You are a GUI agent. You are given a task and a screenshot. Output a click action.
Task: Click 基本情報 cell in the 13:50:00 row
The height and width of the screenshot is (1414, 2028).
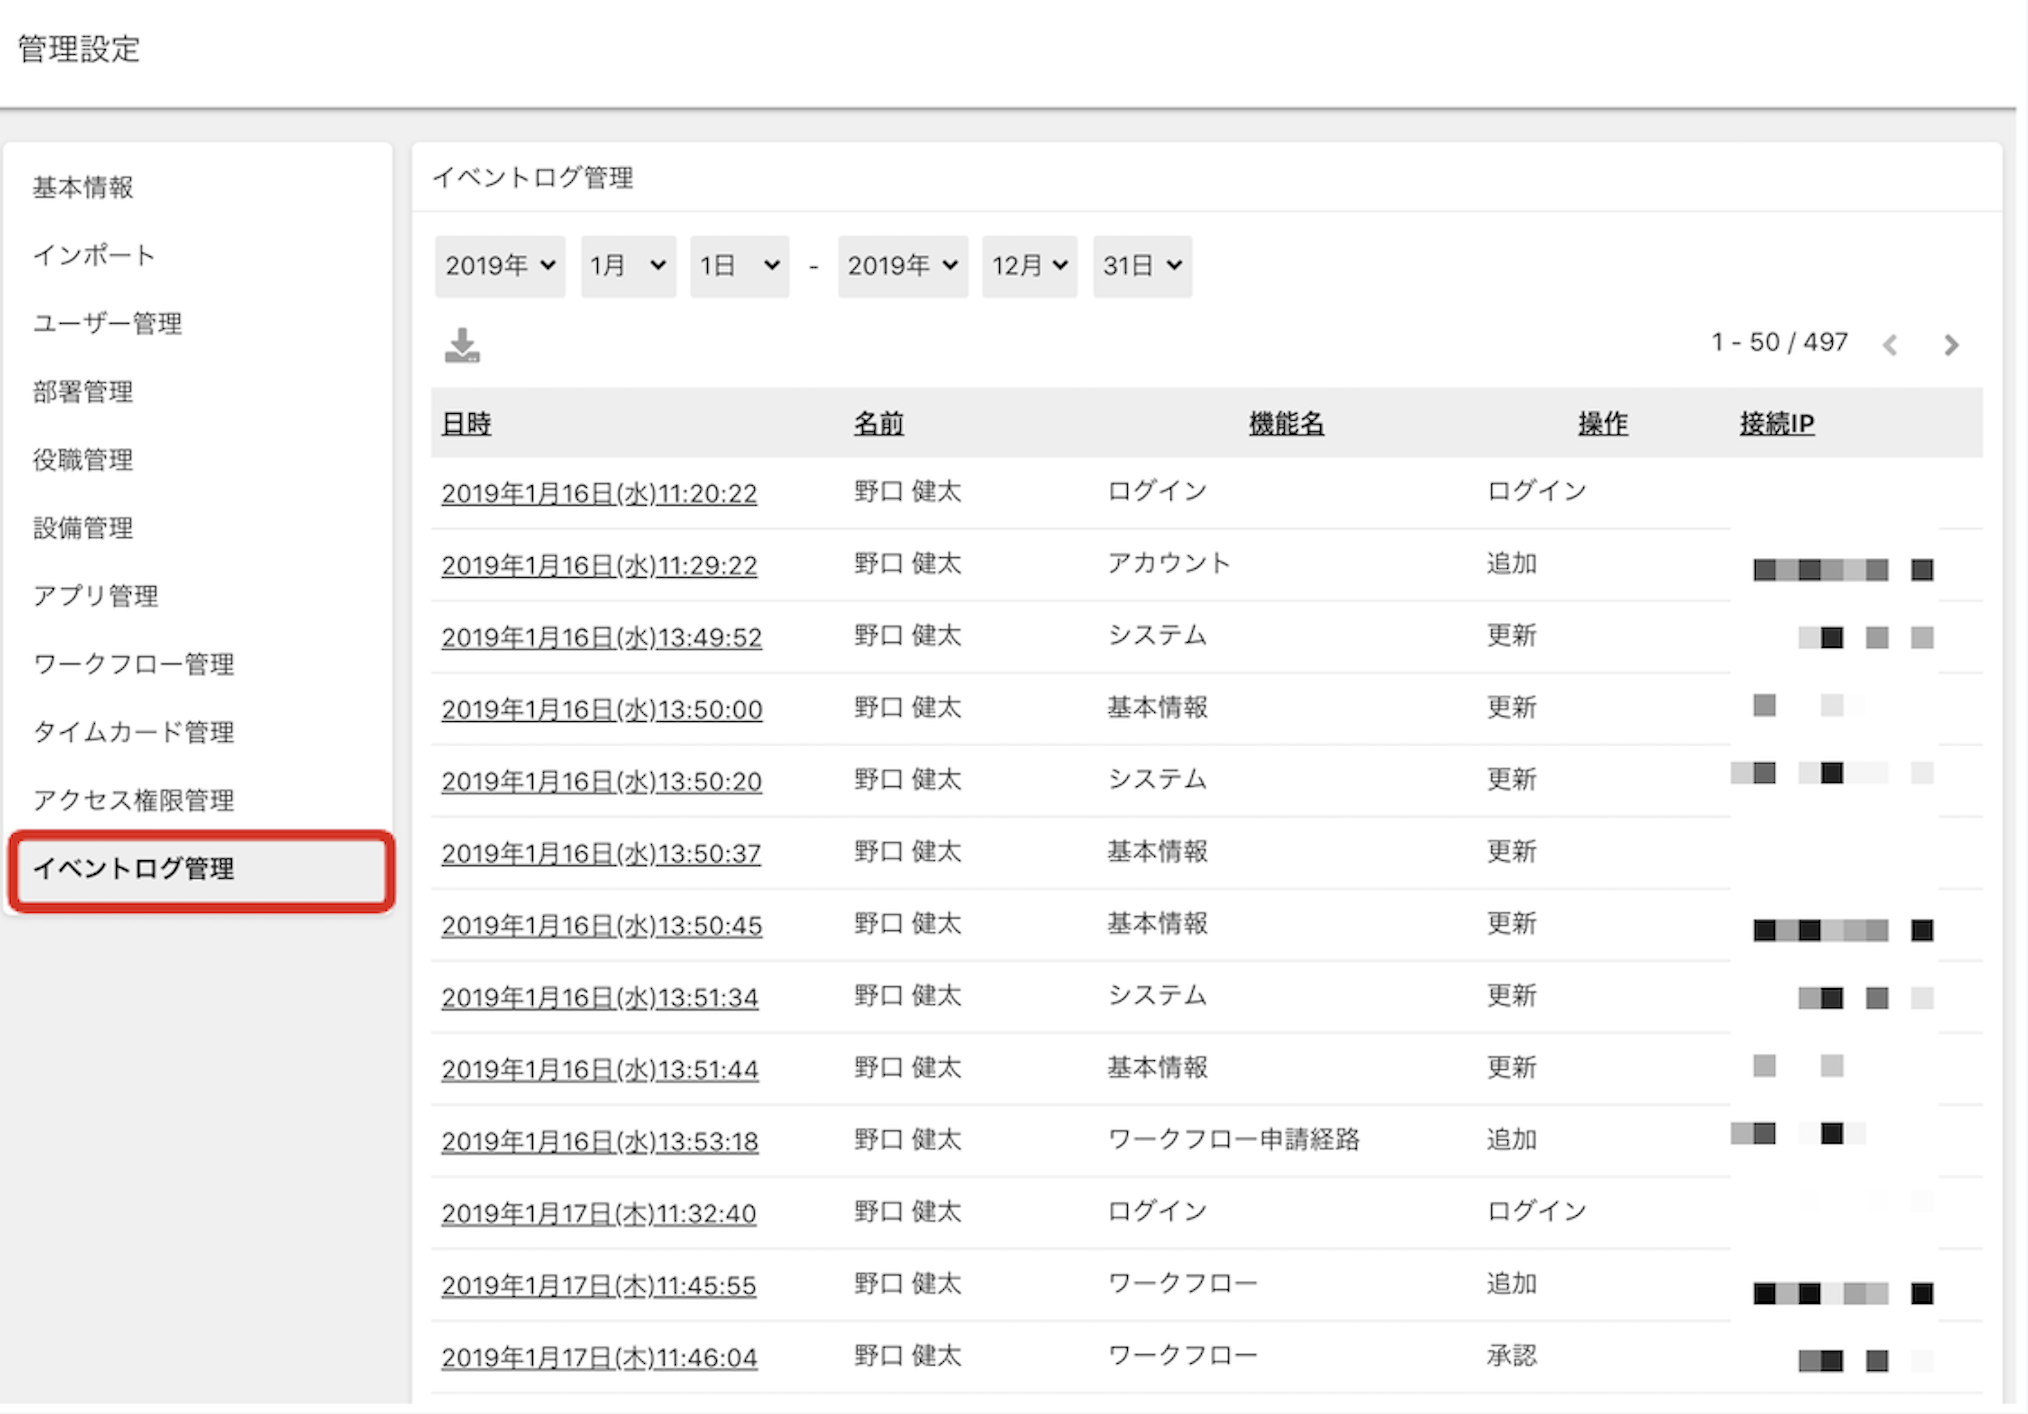click(x=1157, y=707)
